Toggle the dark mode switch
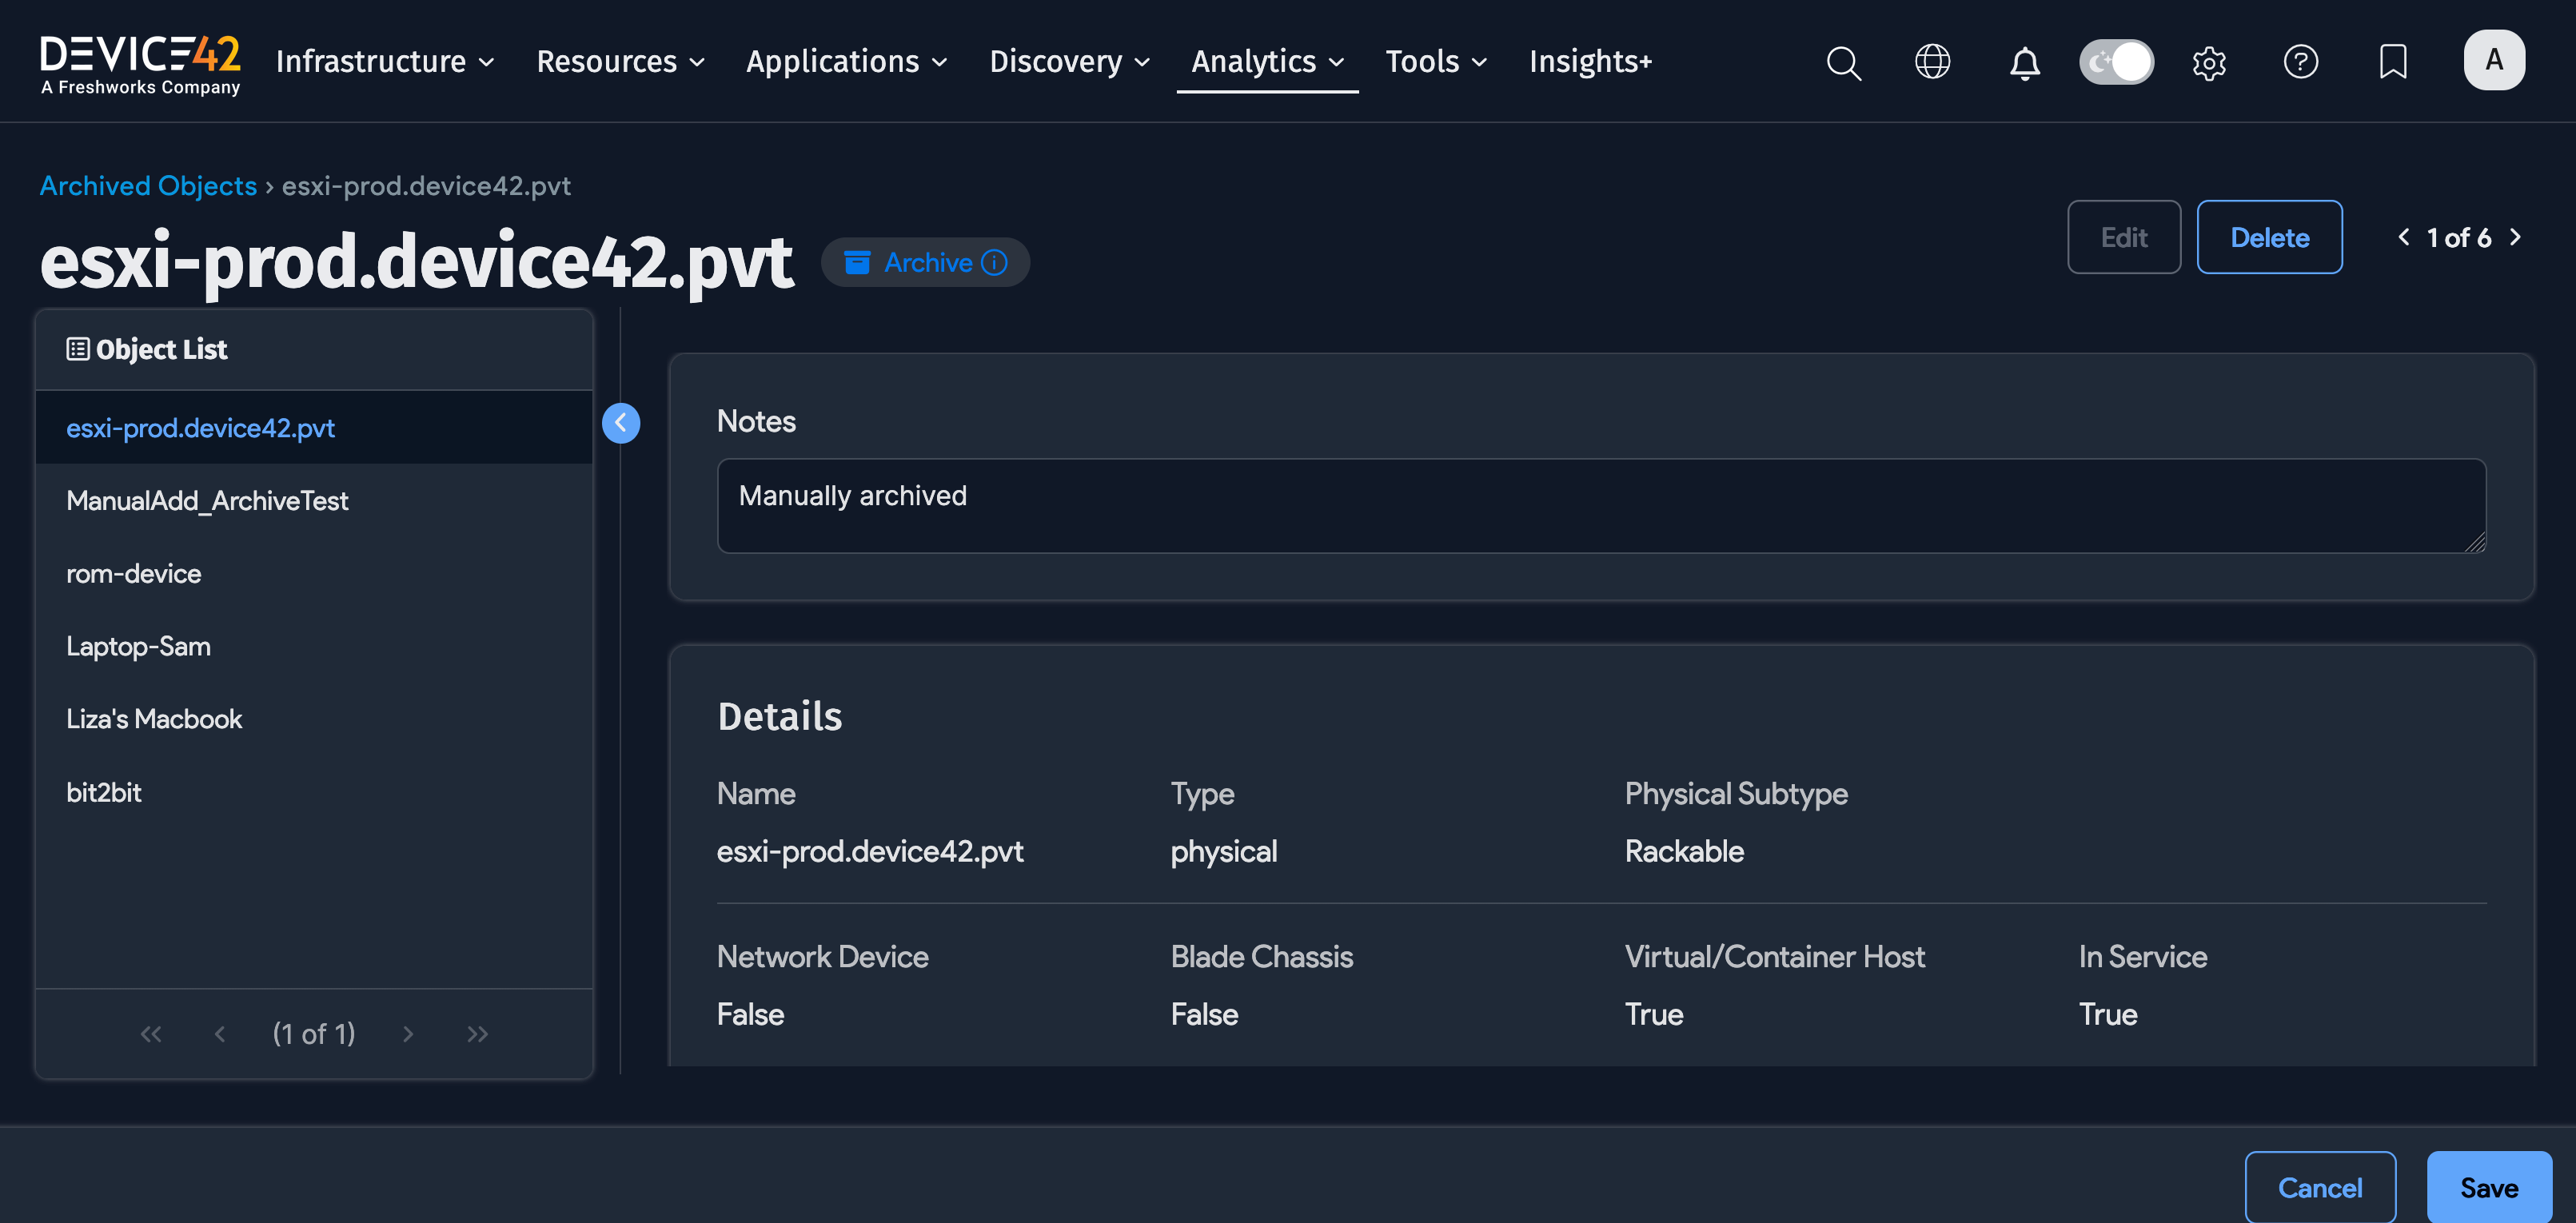Viewport: 2576px width, 1223px height. [x=2116, y=62]
